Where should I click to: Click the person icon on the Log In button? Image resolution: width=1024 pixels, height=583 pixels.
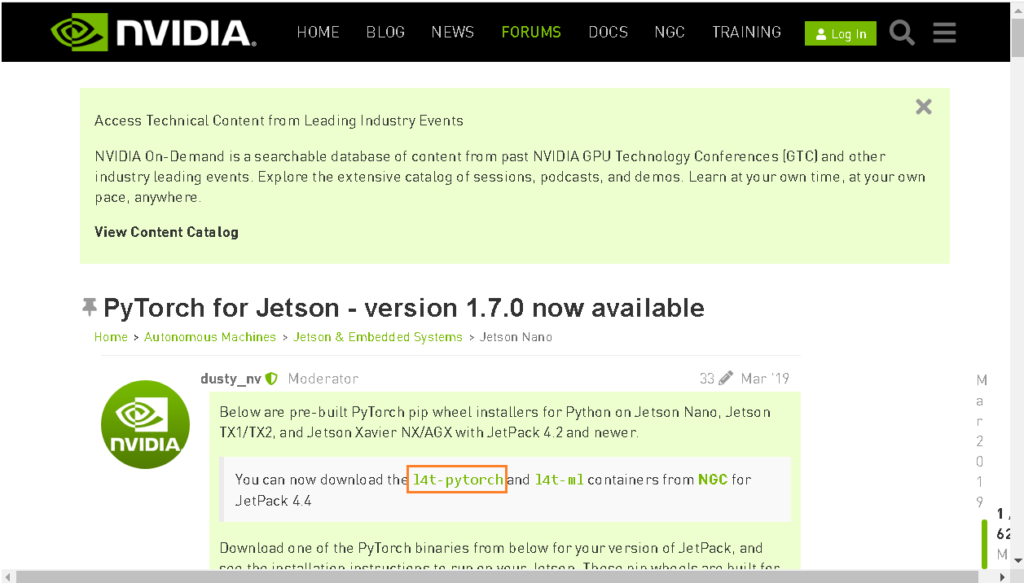821,33
